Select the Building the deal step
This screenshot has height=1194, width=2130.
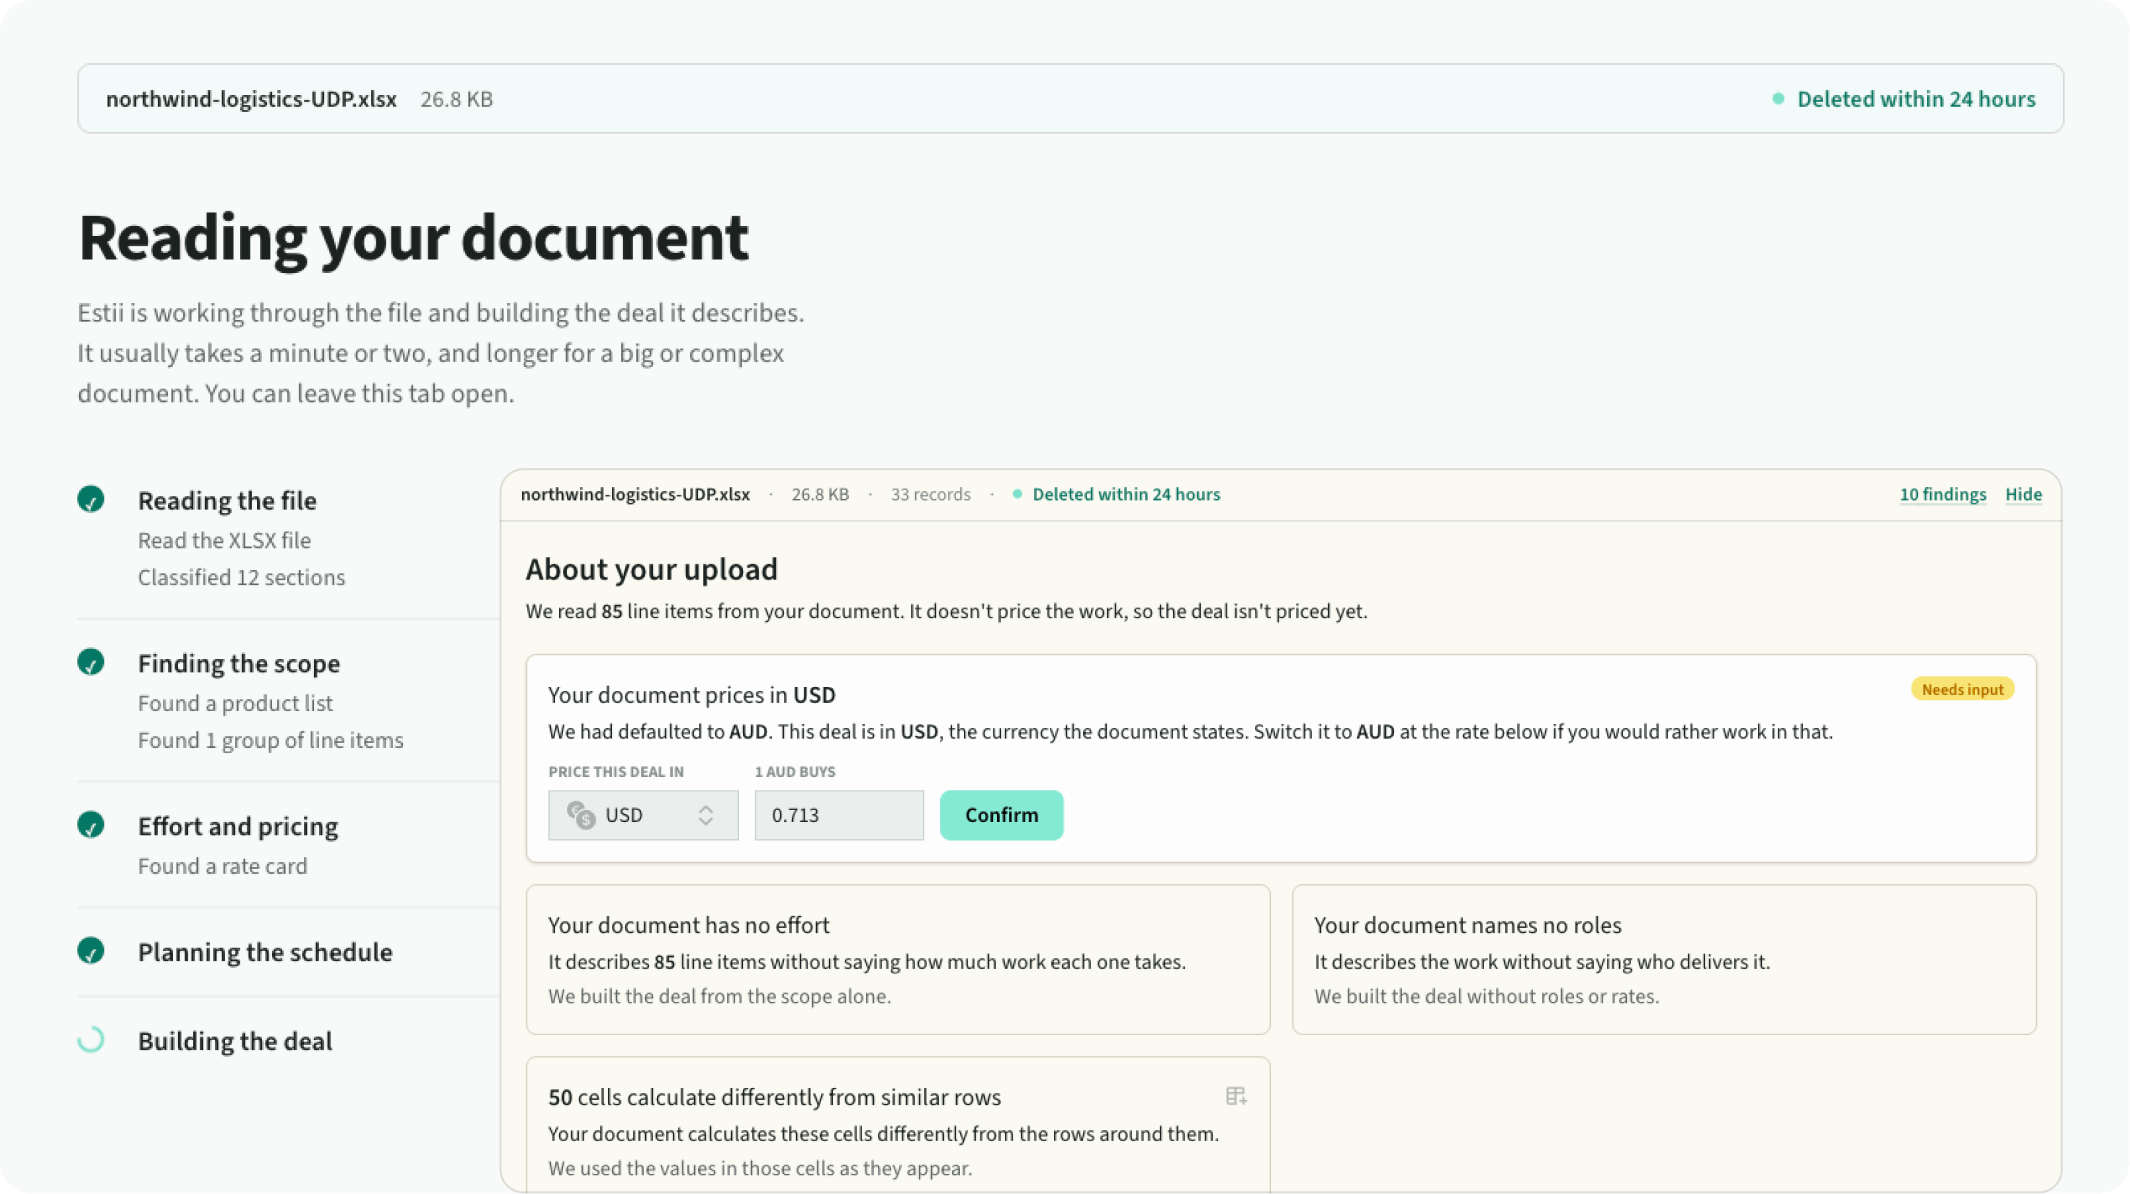[235, 1041]
